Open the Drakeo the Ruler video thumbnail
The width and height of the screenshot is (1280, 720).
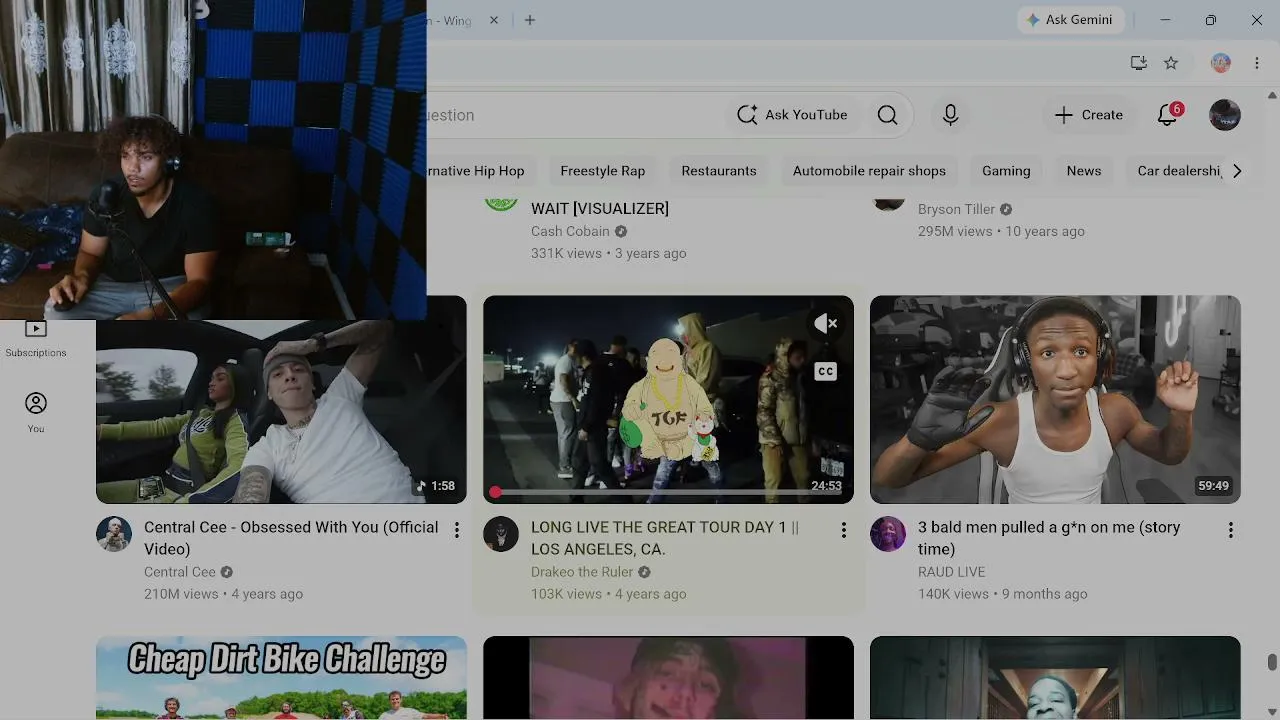click(668, 399)
